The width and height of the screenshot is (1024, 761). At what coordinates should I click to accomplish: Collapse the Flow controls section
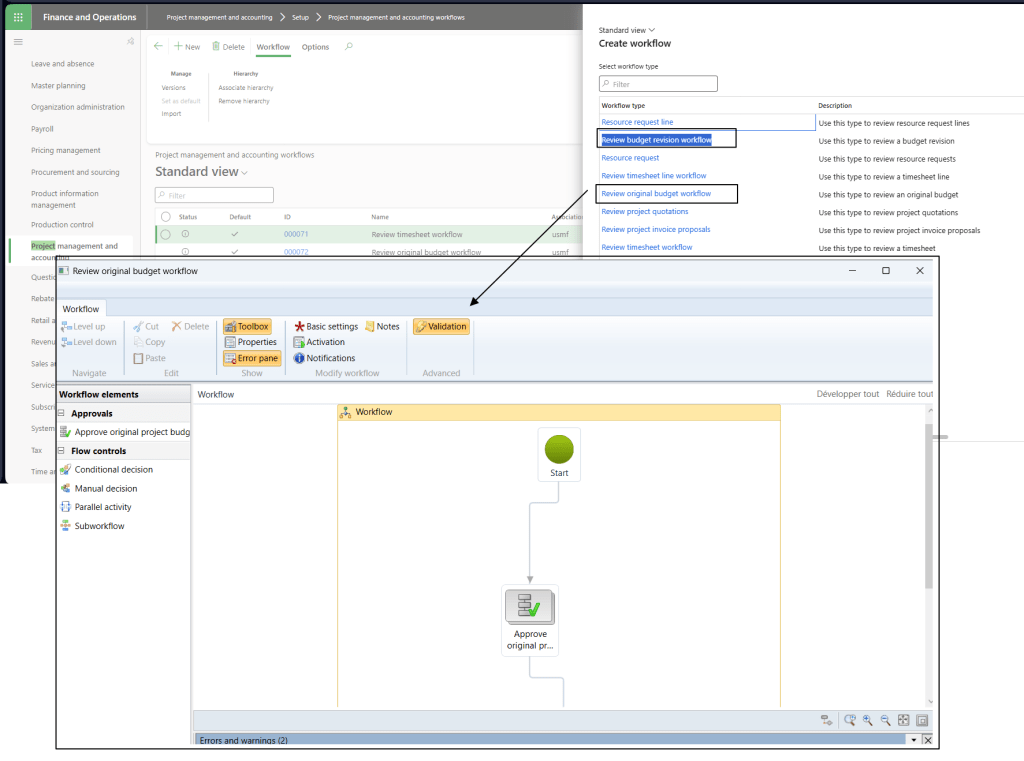point(62,451)
